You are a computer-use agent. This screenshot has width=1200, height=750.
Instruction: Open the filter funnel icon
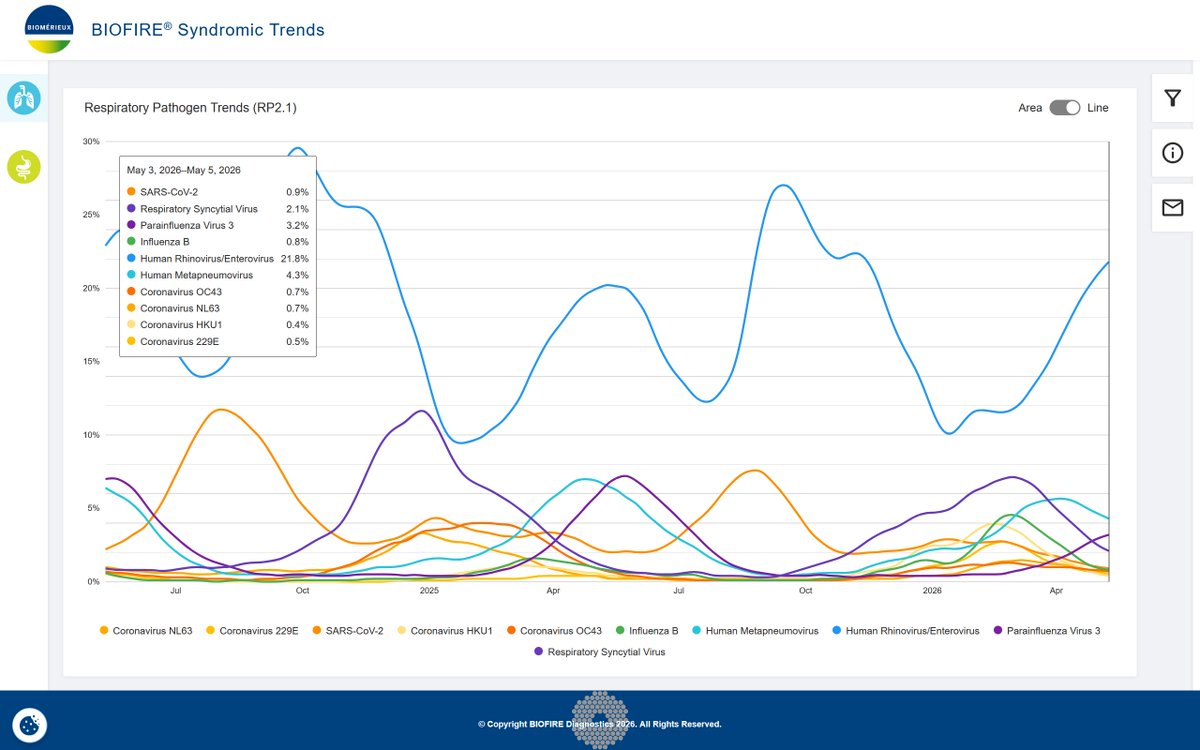(x=1173, y=98)
